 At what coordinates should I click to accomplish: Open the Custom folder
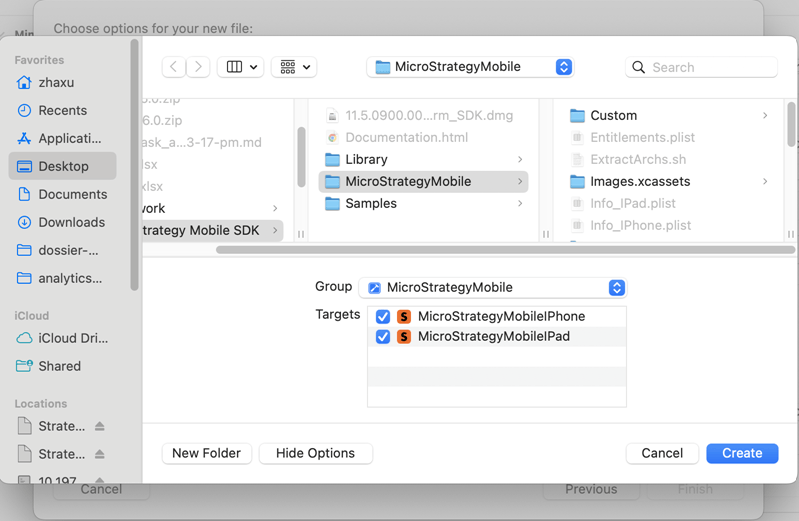click(613, 116)
